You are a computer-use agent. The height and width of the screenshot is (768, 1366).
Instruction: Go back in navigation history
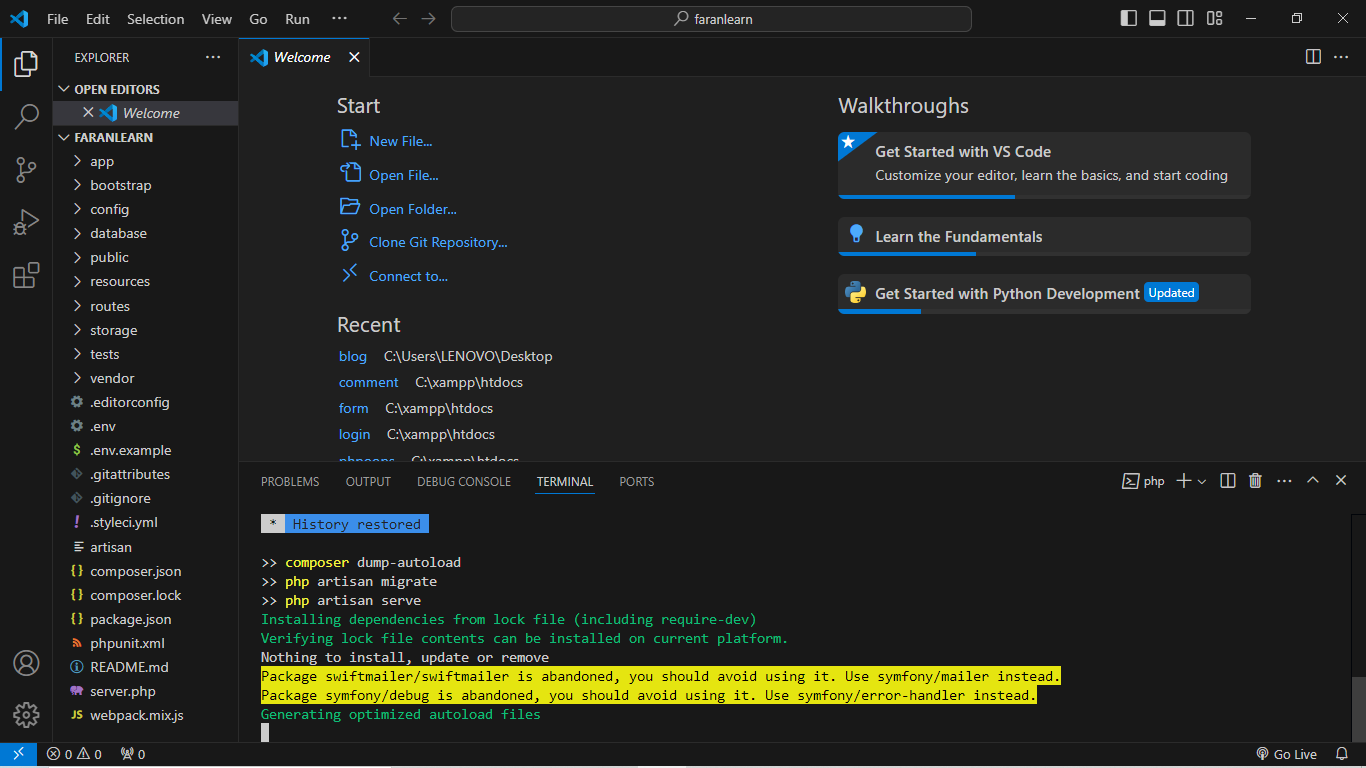click(399, 19)
